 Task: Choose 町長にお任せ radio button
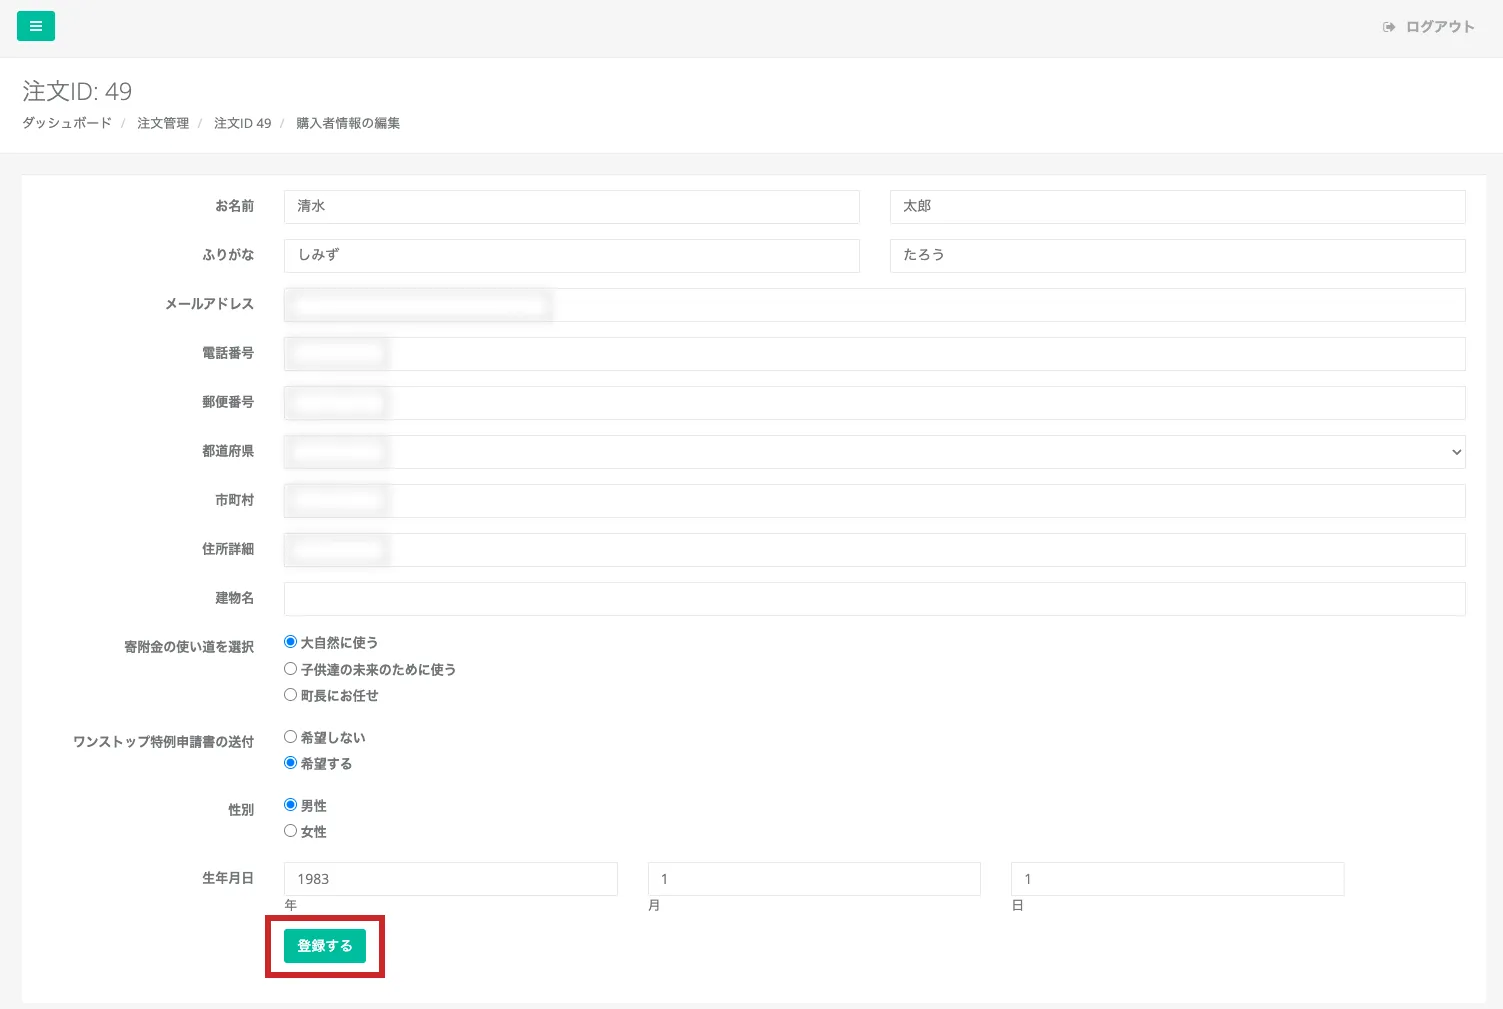click(x=291, y=695)
